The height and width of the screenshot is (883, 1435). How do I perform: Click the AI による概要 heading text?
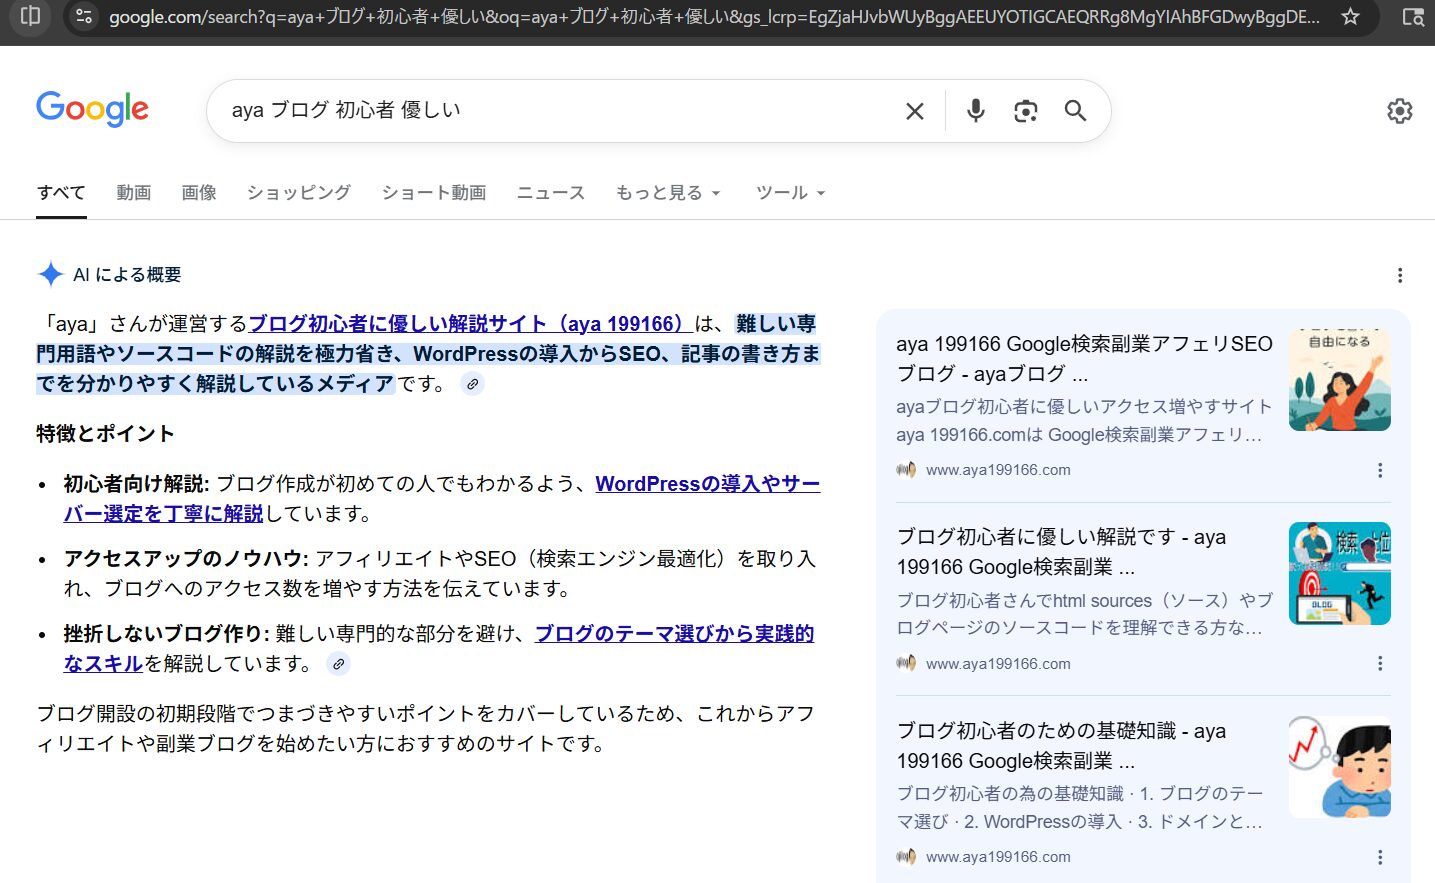127,275
